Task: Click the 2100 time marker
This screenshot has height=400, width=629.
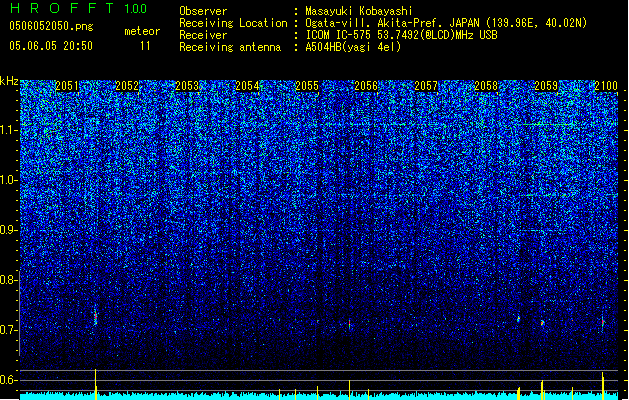Action: 606,86
